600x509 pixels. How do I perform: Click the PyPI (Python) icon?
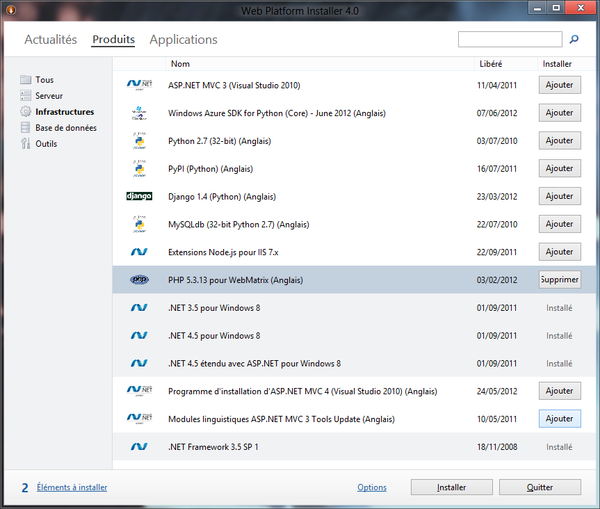coord(139,169)
